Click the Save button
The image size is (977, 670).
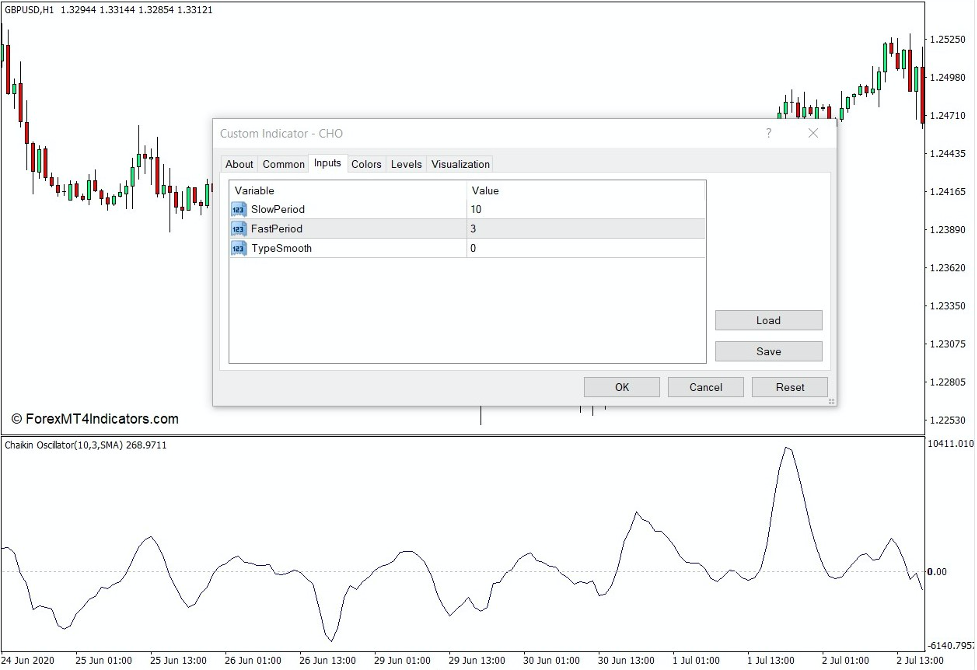(x=768, y=351)
